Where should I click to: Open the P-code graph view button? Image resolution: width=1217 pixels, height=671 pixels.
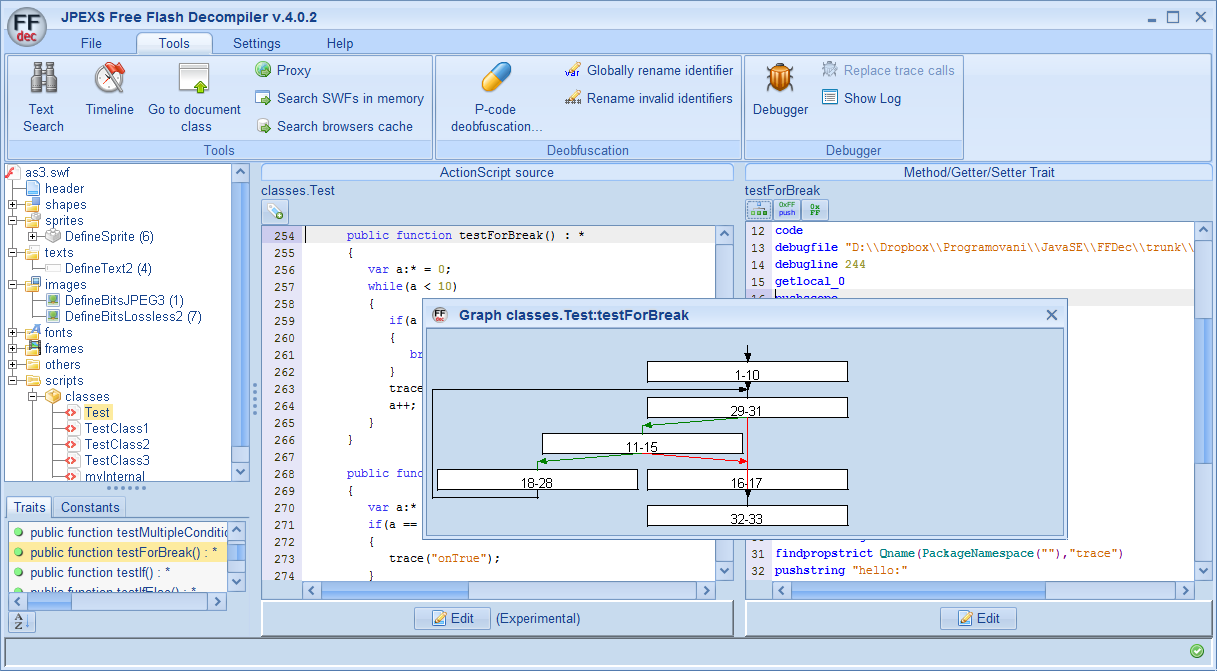759,210
